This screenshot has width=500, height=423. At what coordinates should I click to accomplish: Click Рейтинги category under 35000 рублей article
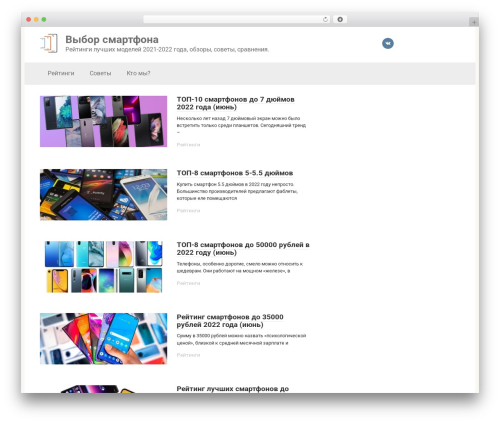tap(188, 355)
